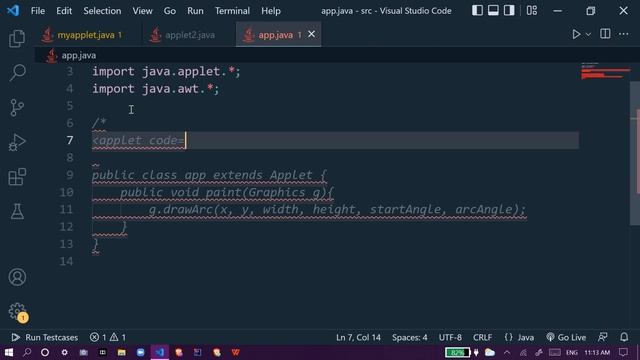Open the Help menu
This screenshot has width=640, height=360.
coord(271,11)
